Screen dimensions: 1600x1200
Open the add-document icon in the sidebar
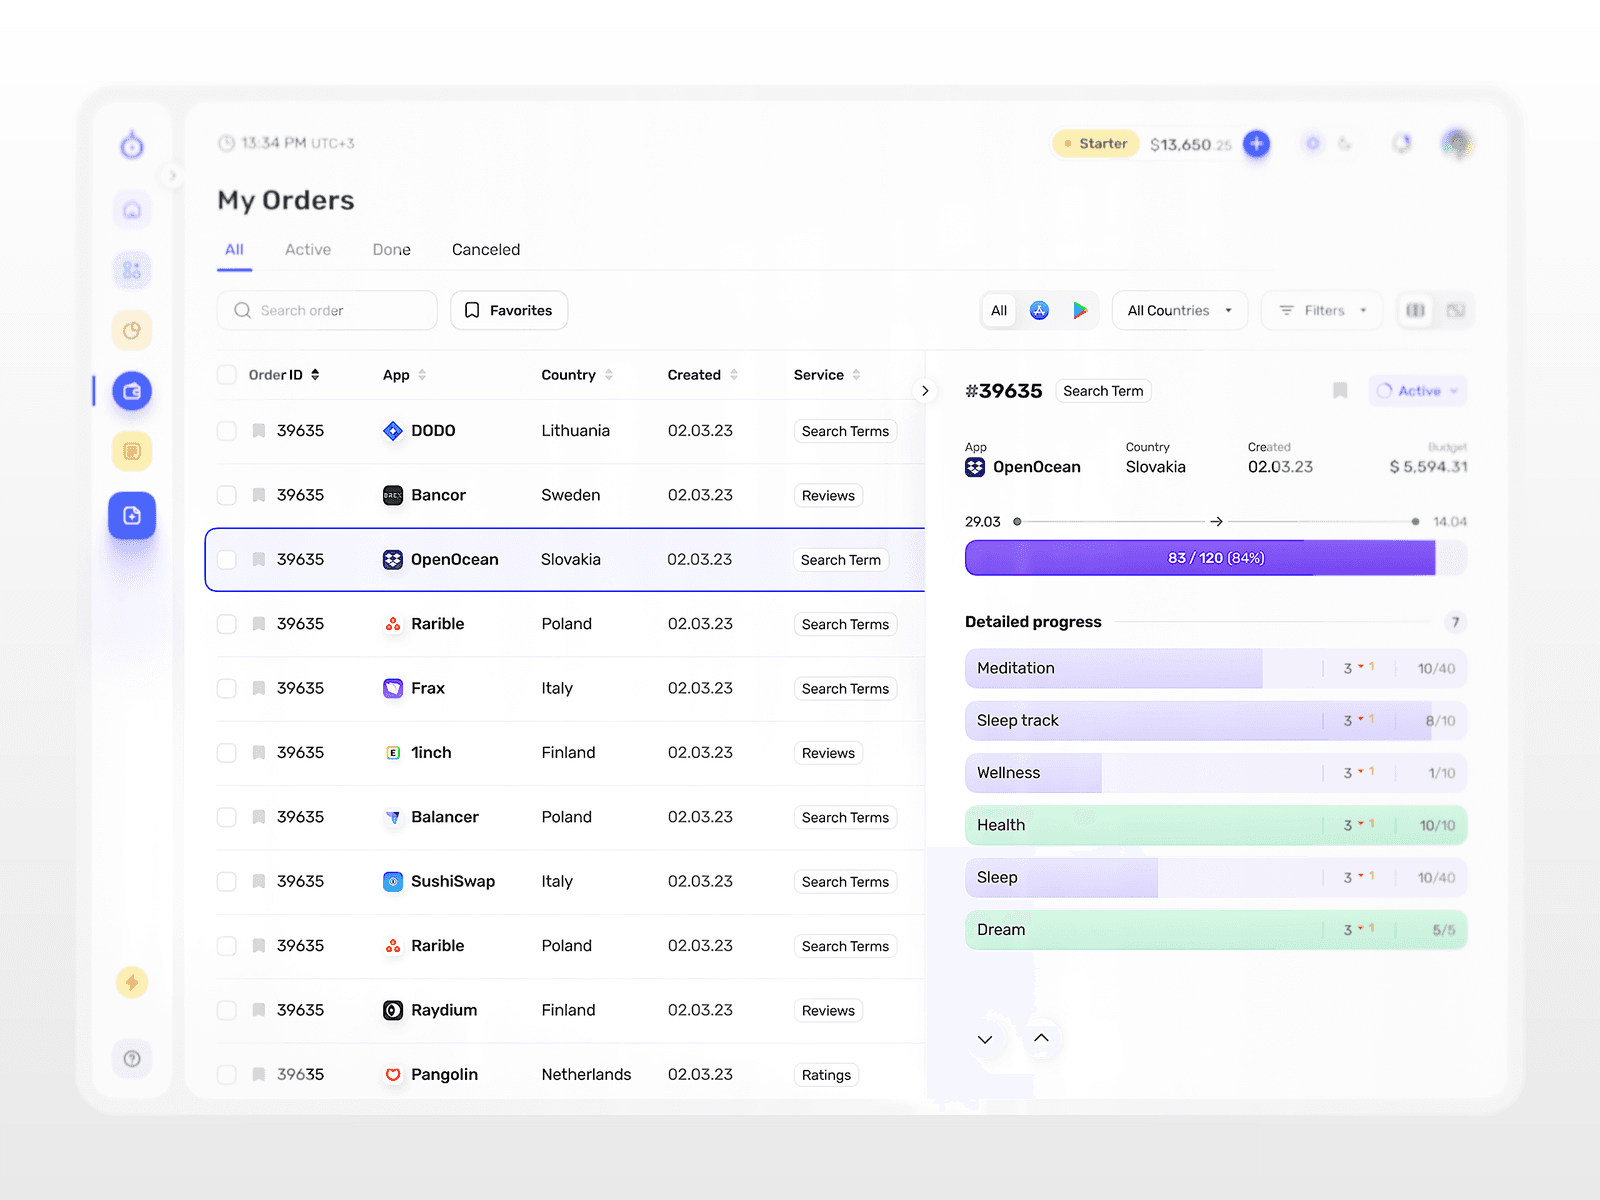tap(132, 516)
